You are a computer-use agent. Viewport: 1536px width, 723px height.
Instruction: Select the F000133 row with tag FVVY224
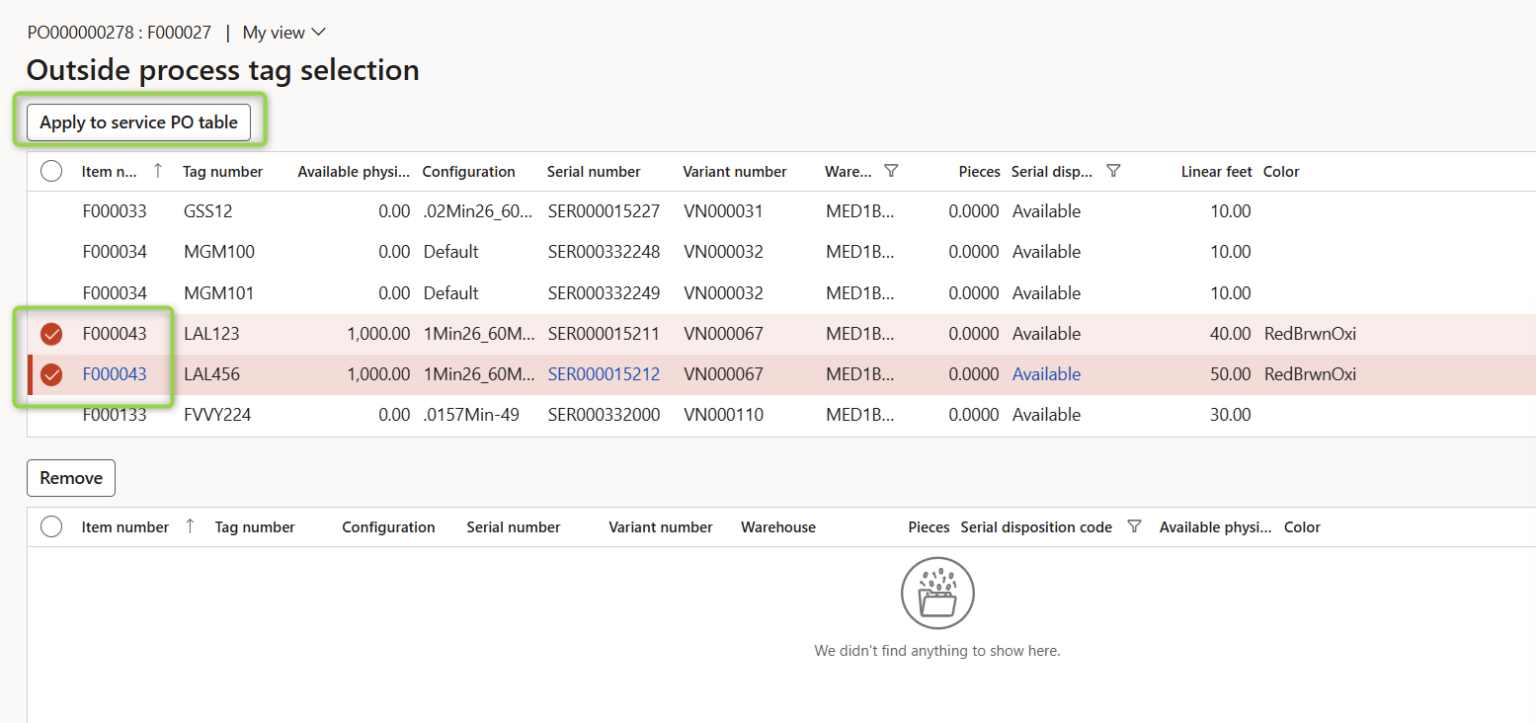coord(51,414)
